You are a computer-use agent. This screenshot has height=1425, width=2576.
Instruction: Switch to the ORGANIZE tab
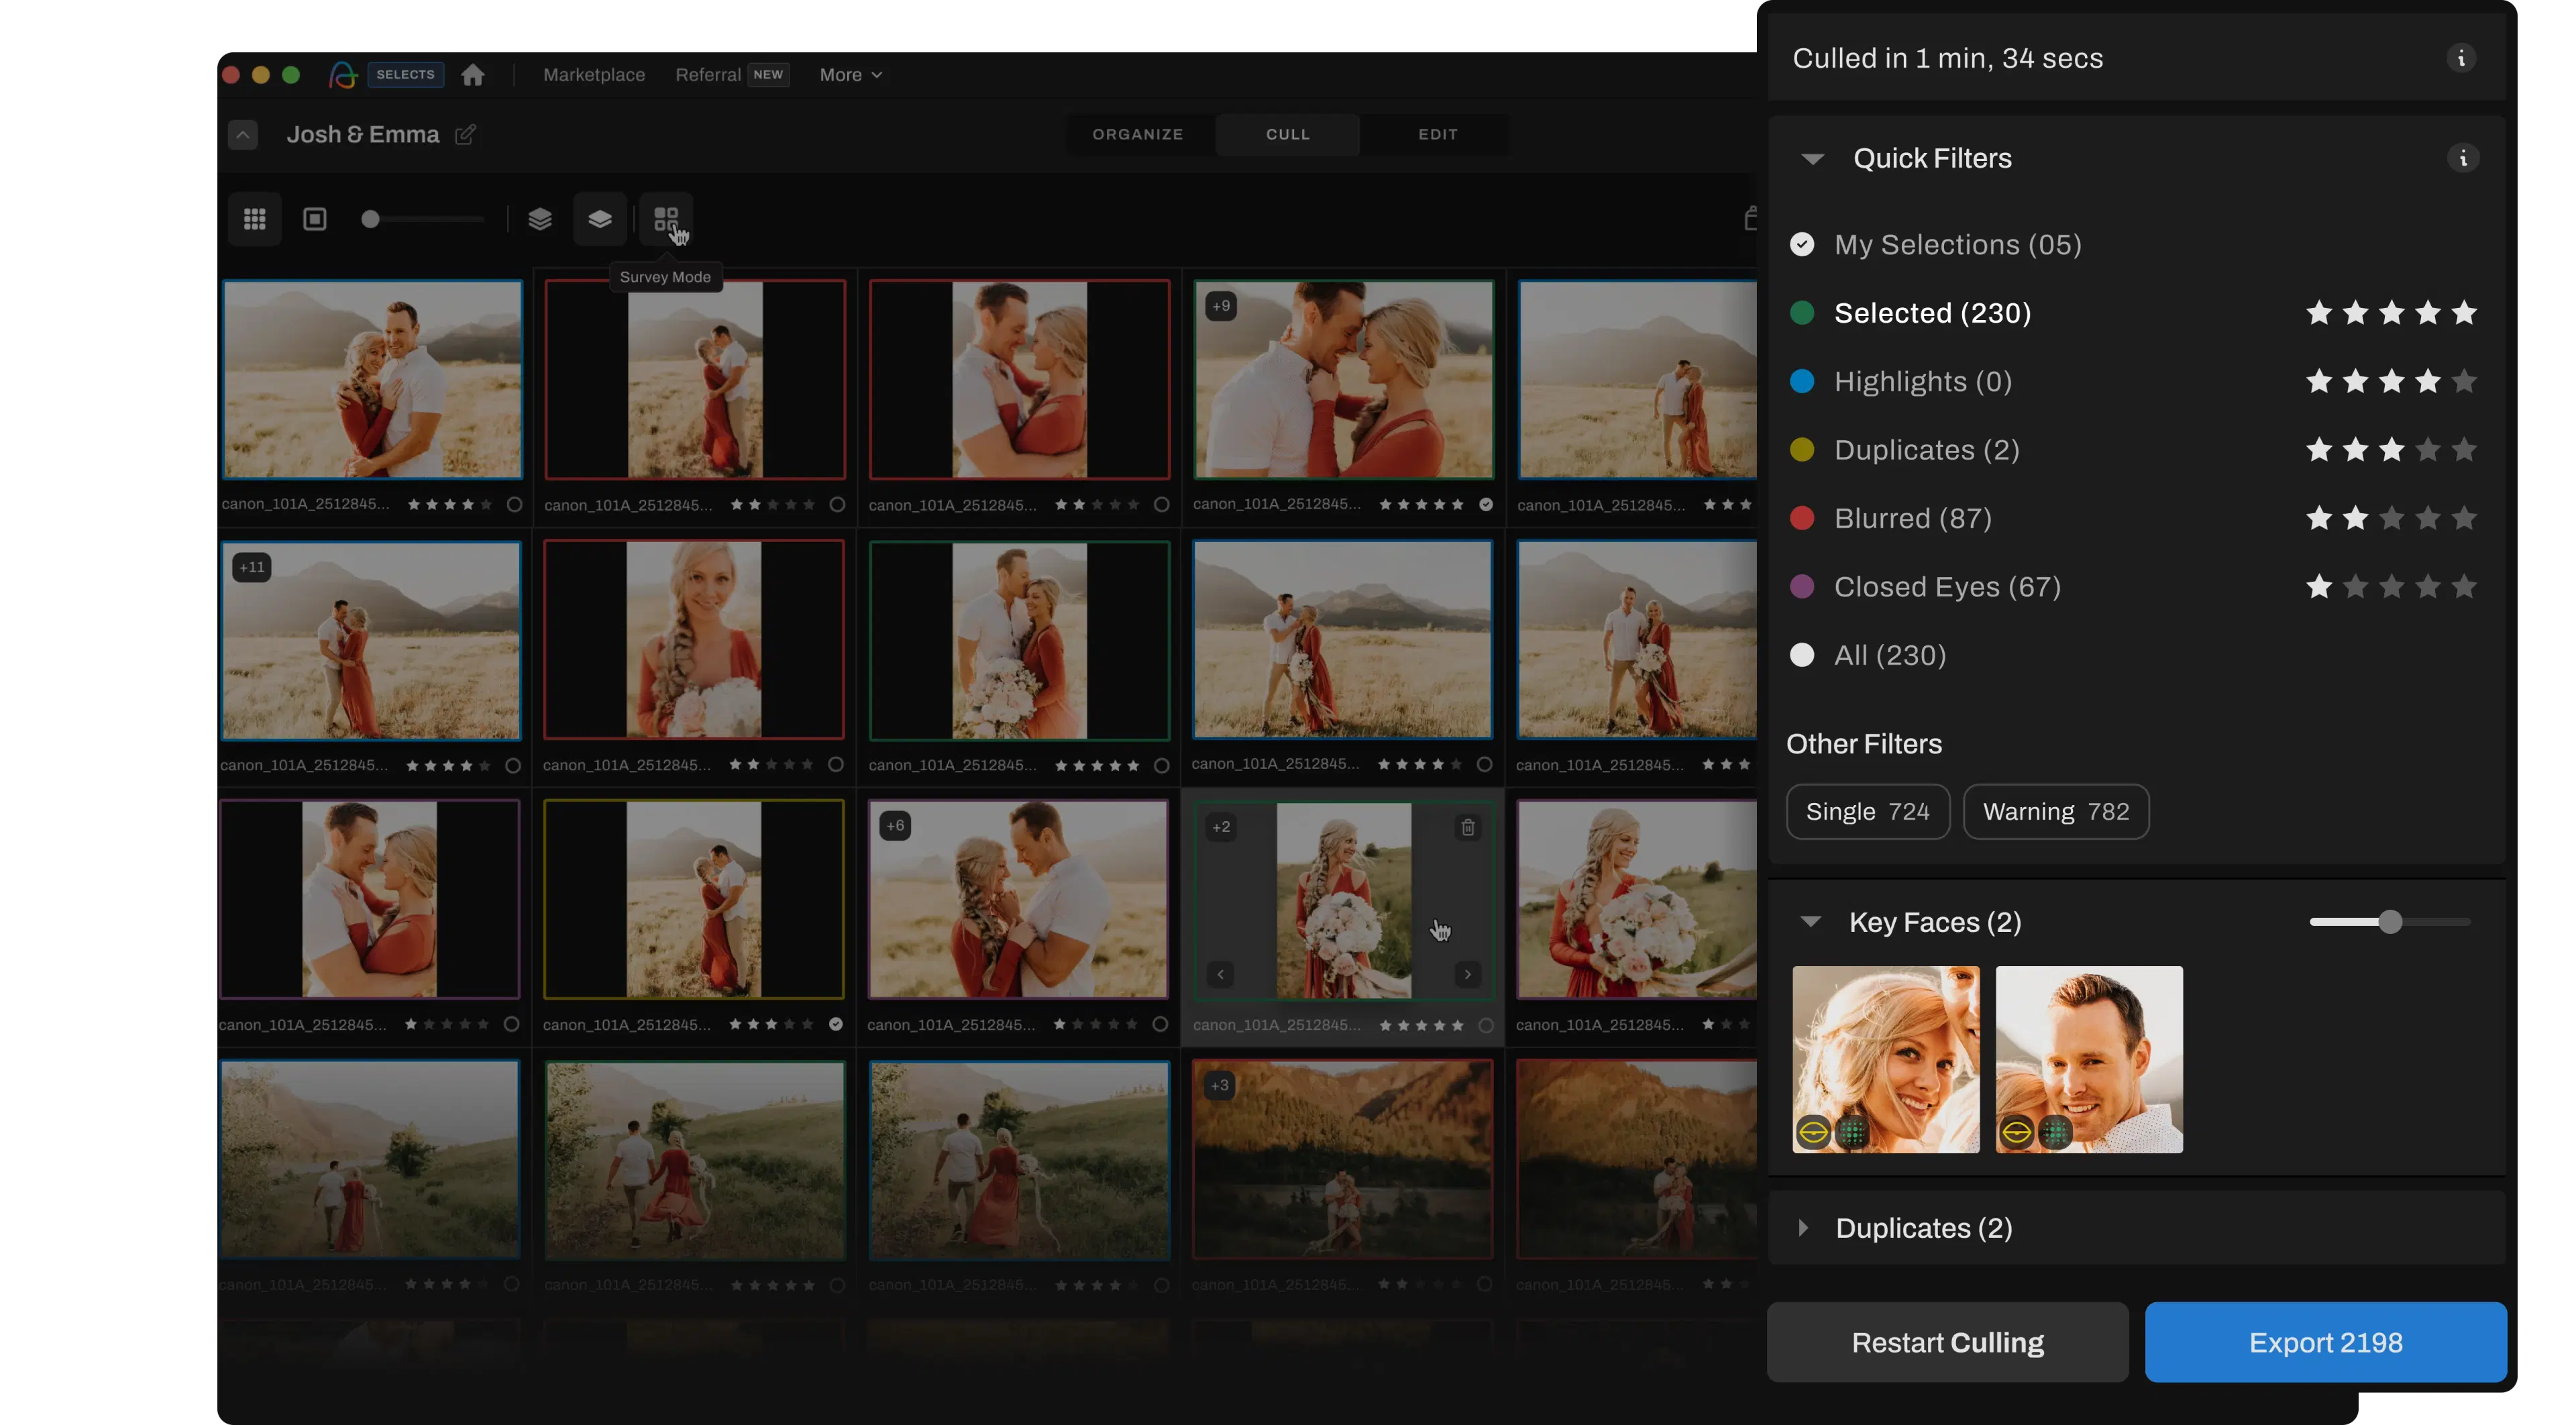pyautogui.click(x=1138, y=134)
